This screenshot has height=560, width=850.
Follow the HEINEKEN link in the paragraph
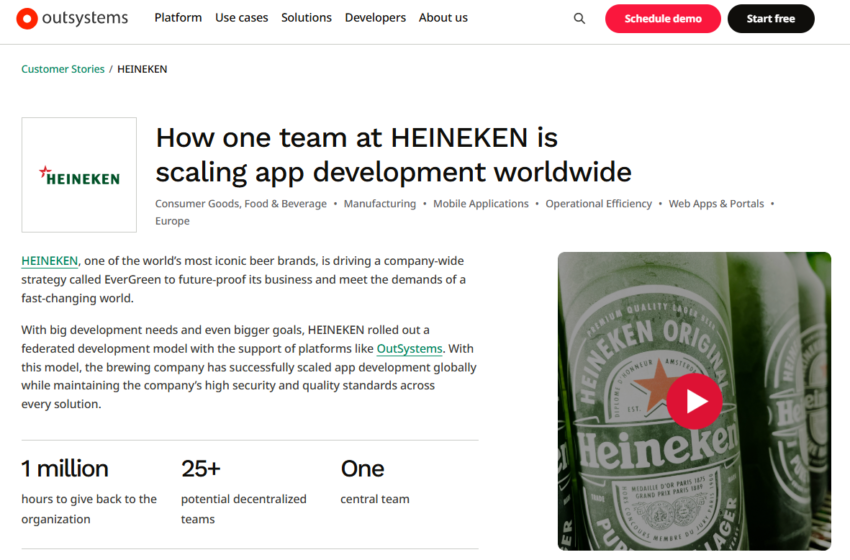pos(49,261)
